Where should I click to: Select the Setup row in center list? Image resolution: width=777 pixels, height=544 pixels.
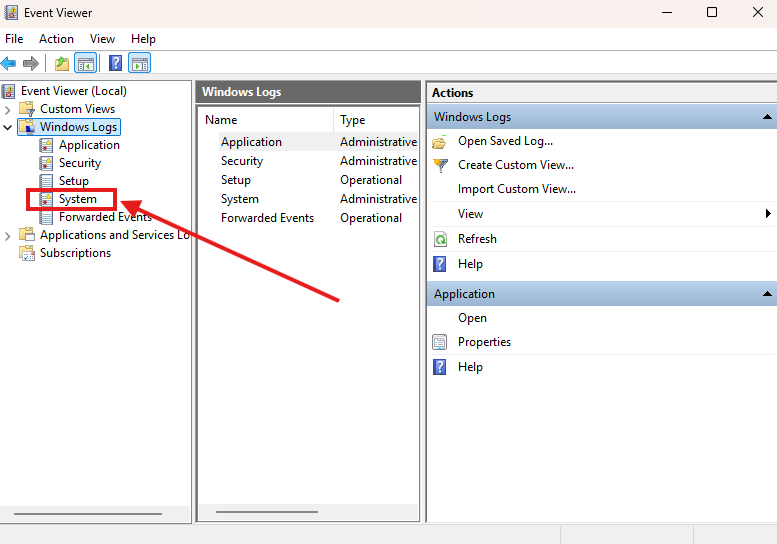coord(319,180)
